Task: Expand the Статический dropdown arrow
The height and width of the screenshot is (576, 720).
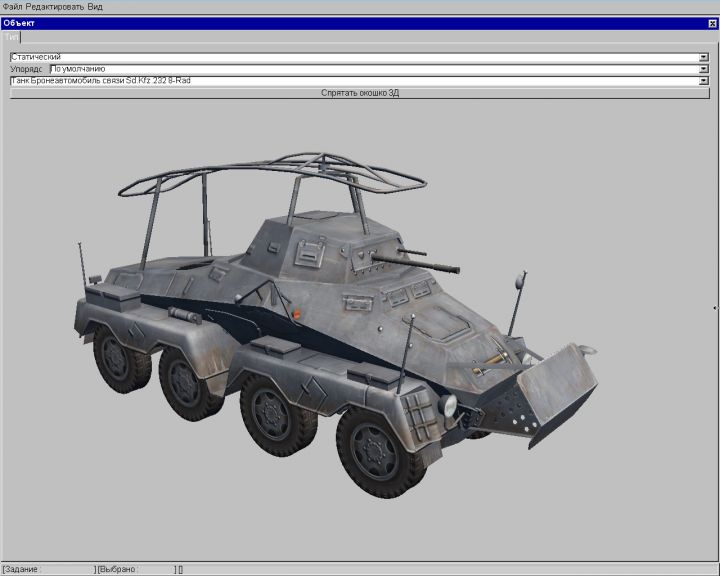Action: pos(704,57)
